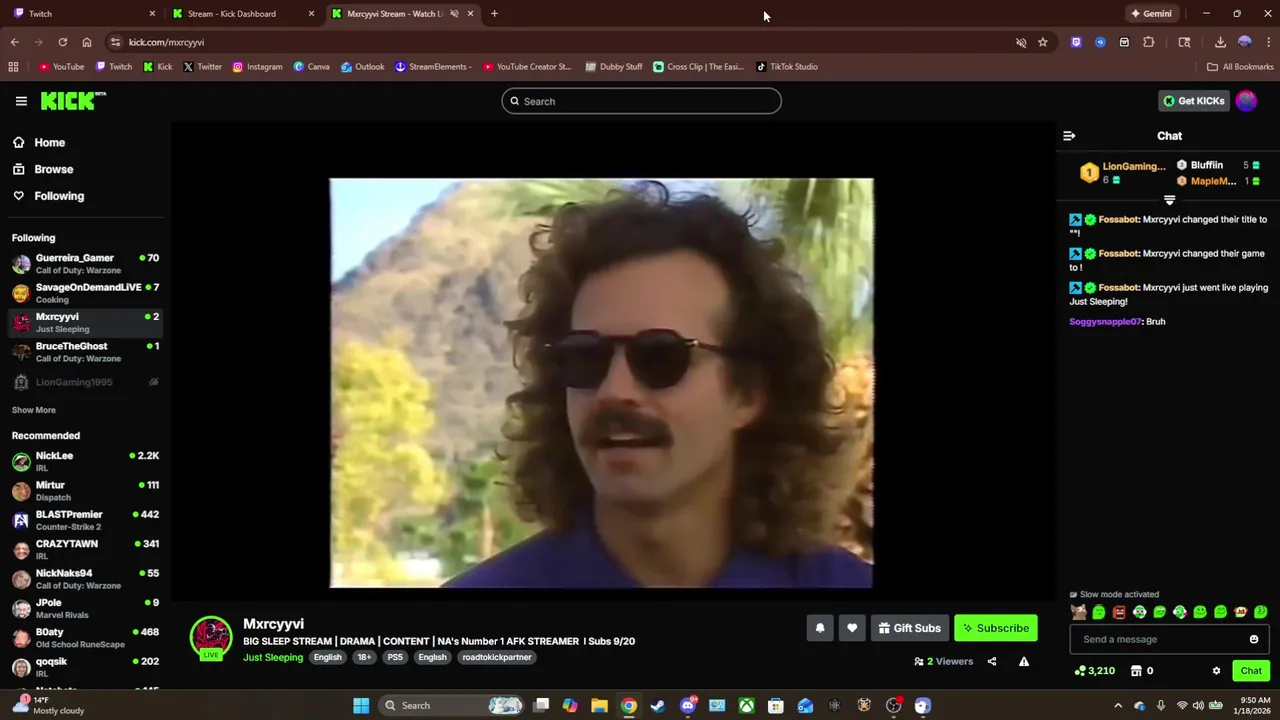Expand the Following list with Show More

tap(34, 410)
